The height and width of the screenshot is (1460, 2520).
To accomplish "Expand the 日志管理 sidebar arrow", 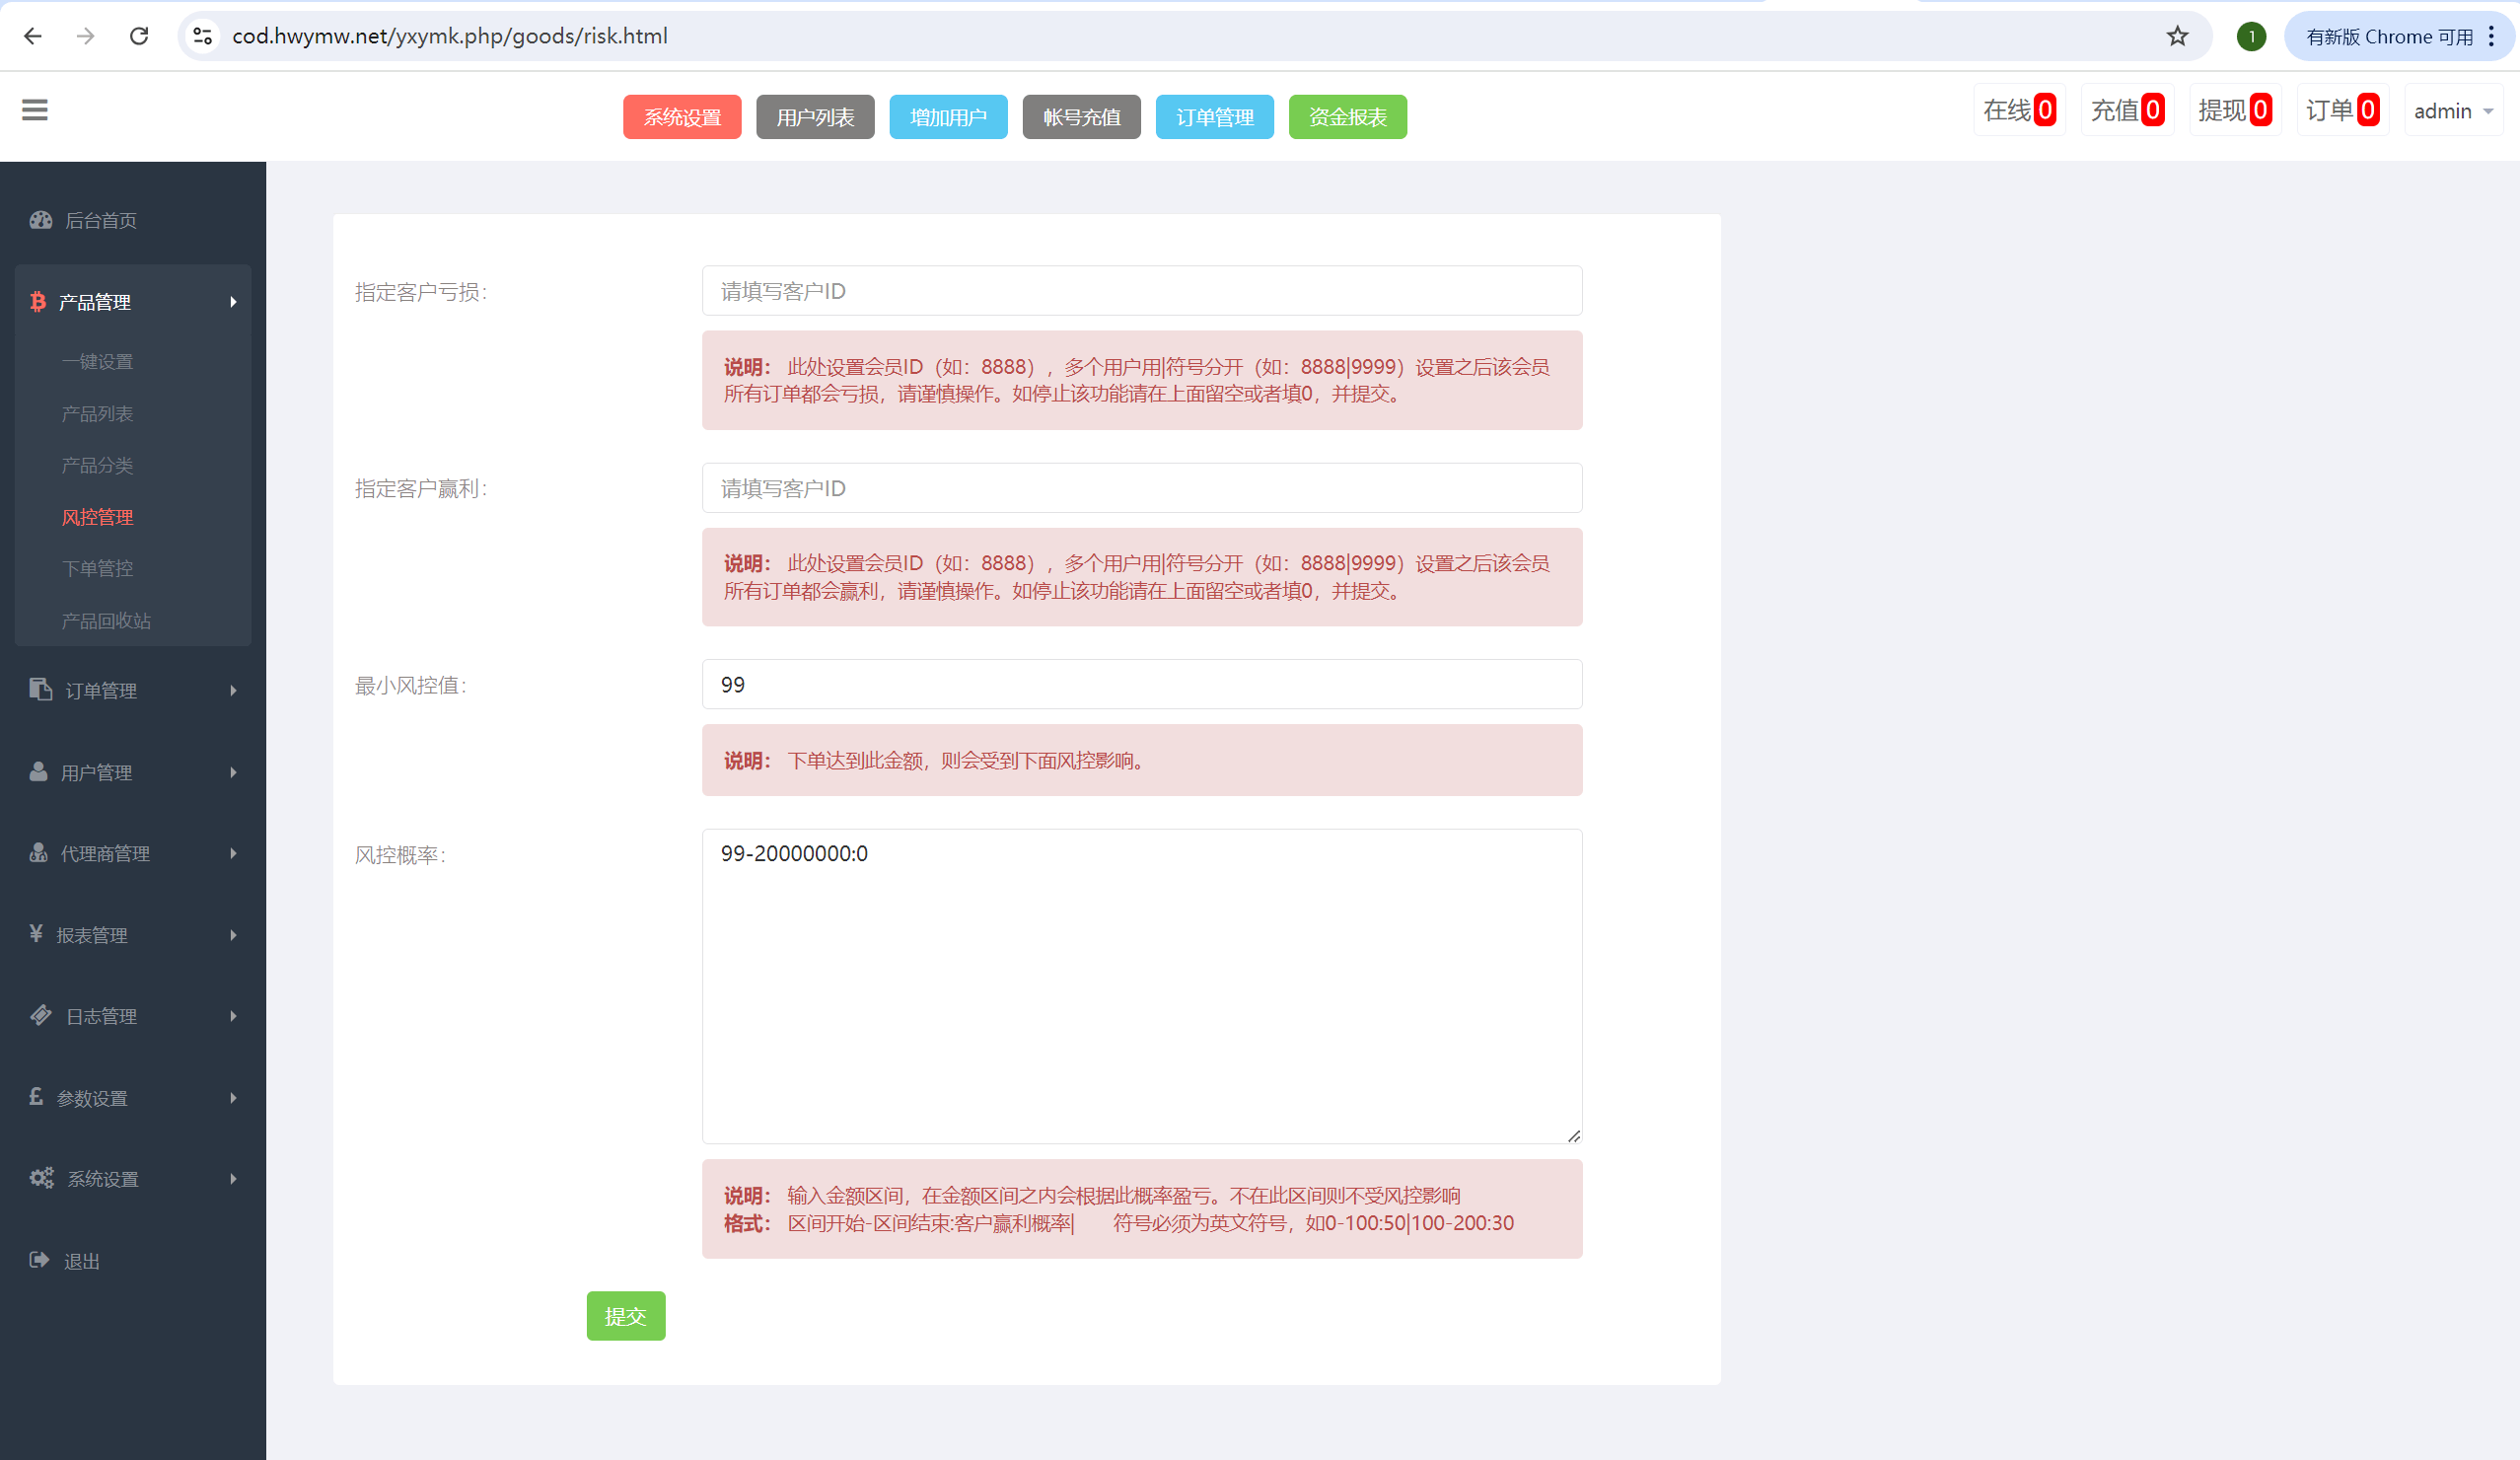I will (233, 1016).
